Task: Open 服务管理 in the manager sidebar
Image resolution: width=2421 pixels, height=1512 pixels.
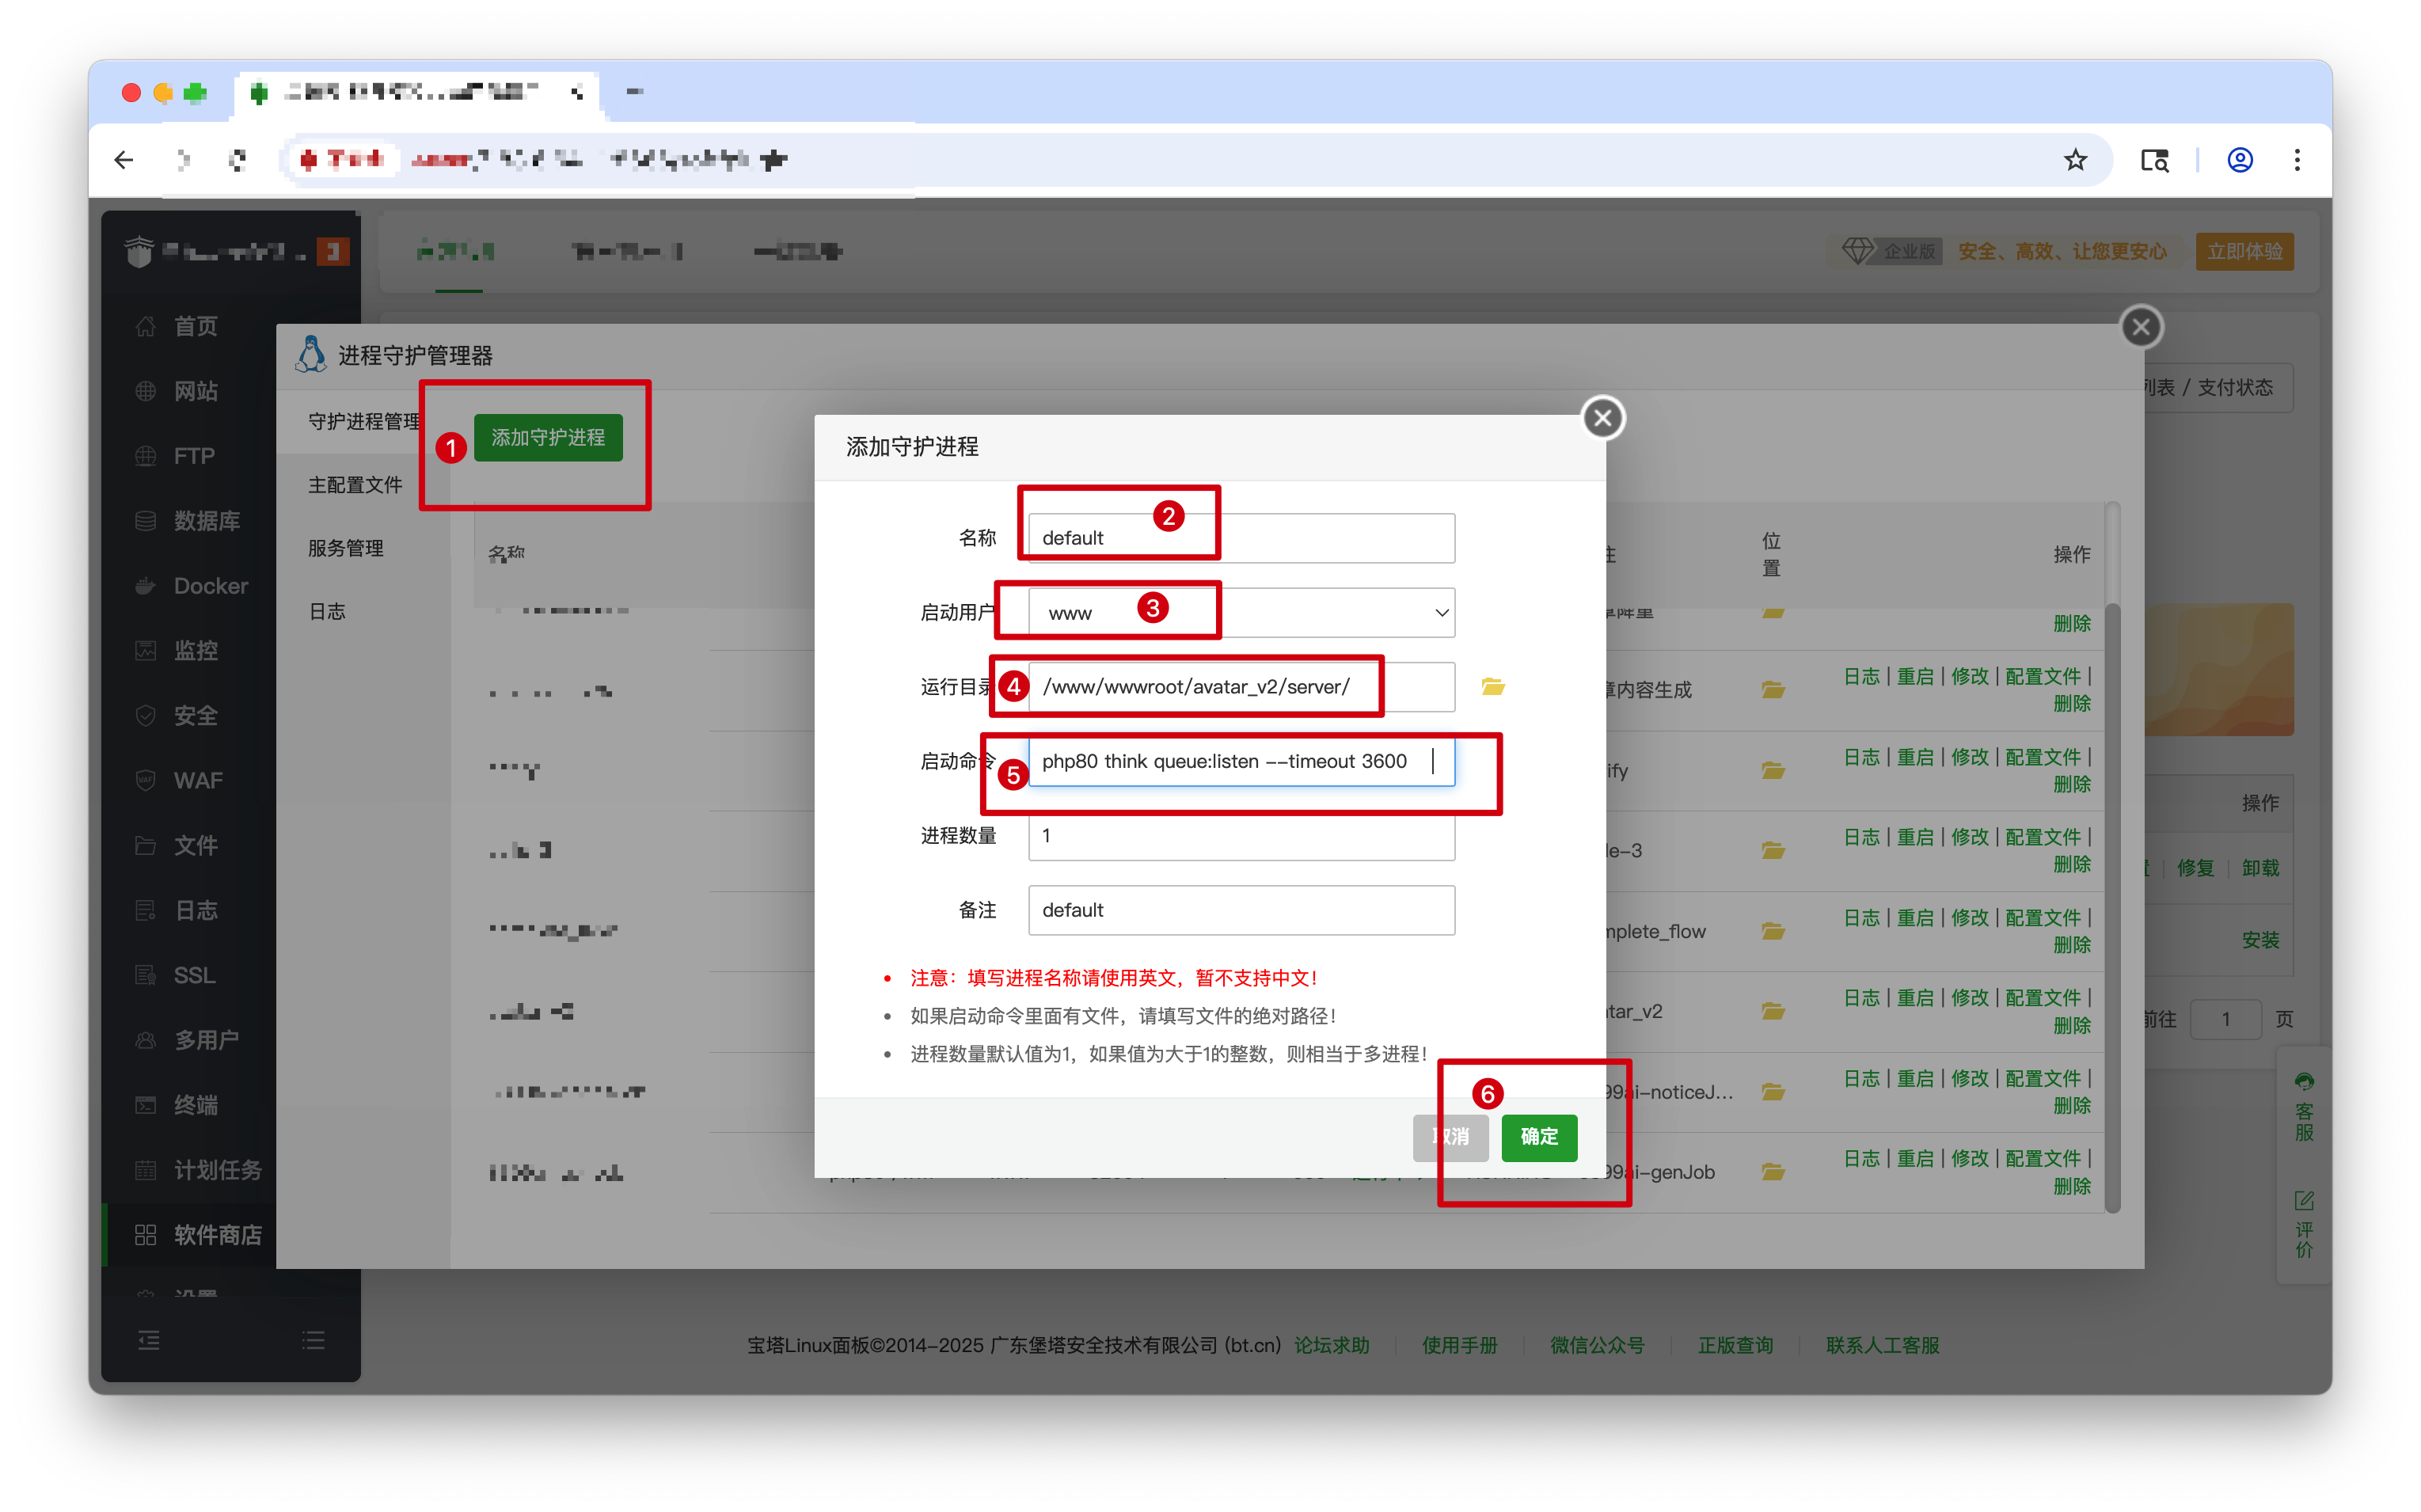Action: 346,548
